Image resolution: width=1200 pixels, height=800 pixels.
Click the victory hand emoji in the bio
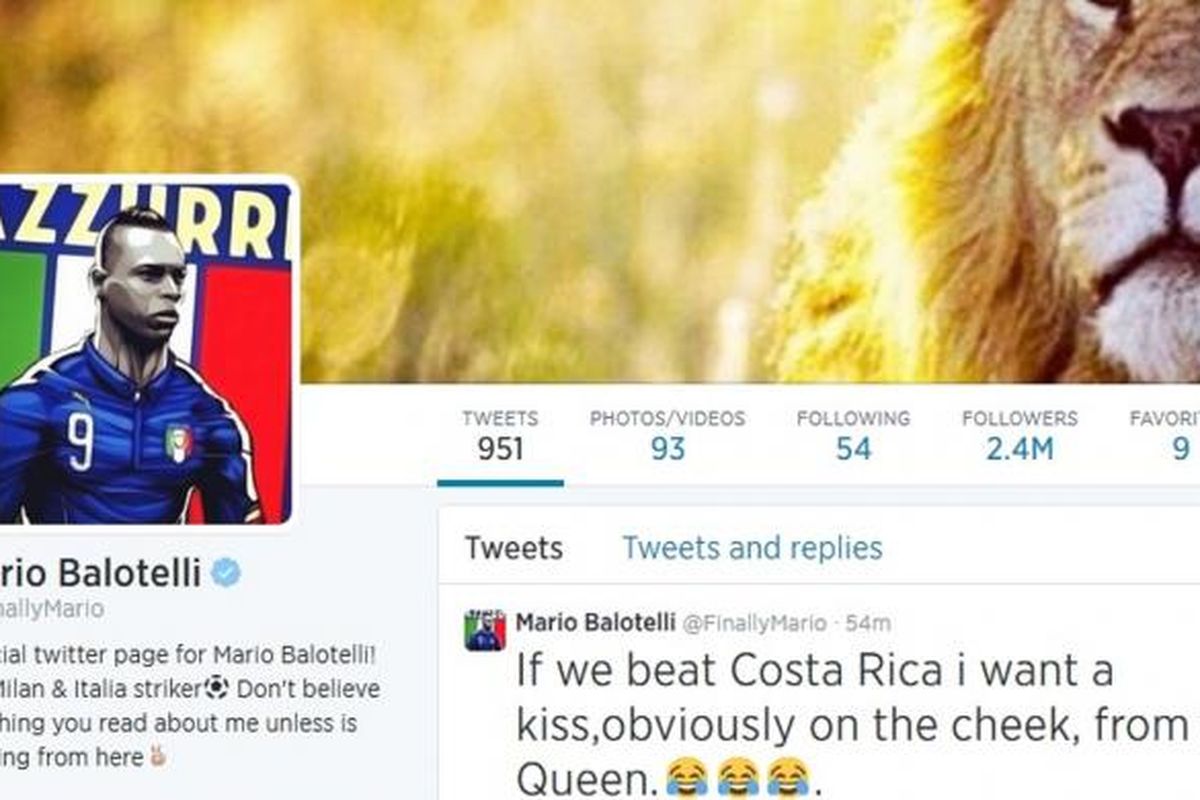pos(159,758)
